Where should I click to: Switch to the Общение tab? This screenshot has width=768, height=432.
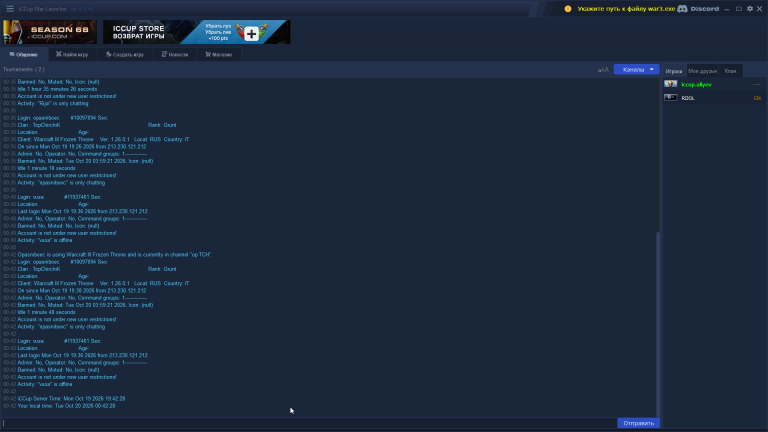click(x=24, y=54)
